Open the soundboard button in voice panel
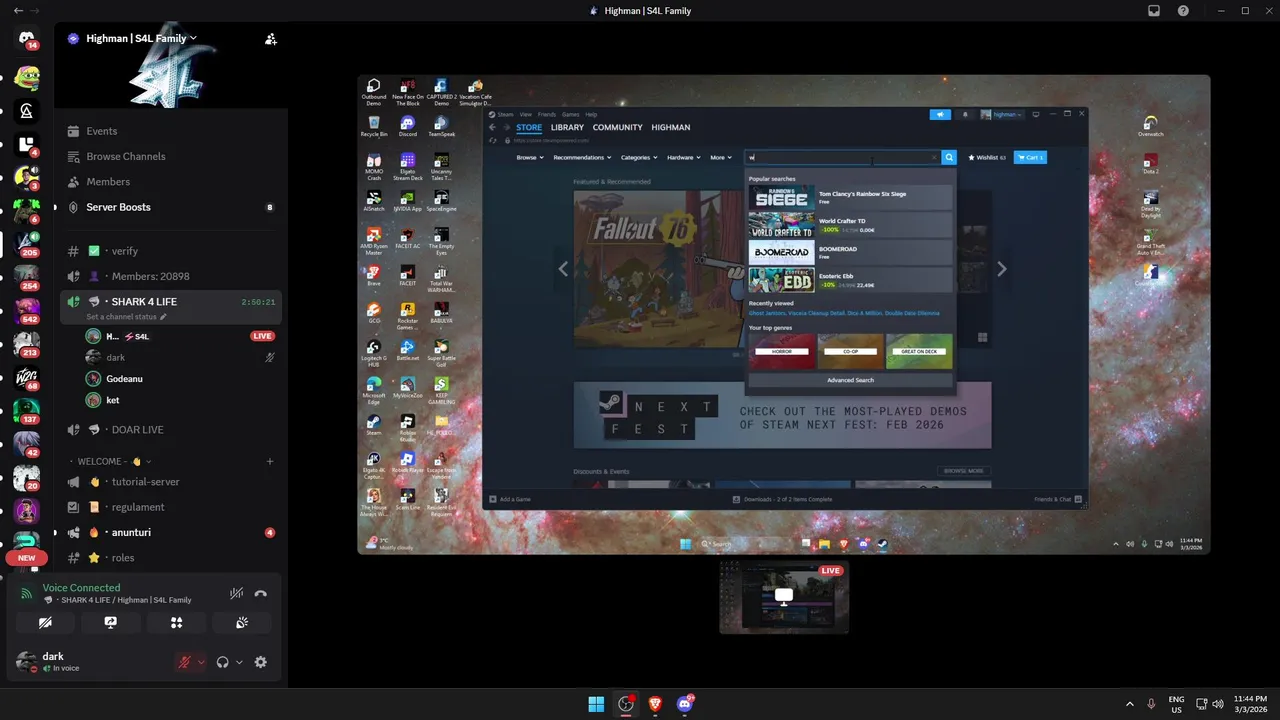 242,622
